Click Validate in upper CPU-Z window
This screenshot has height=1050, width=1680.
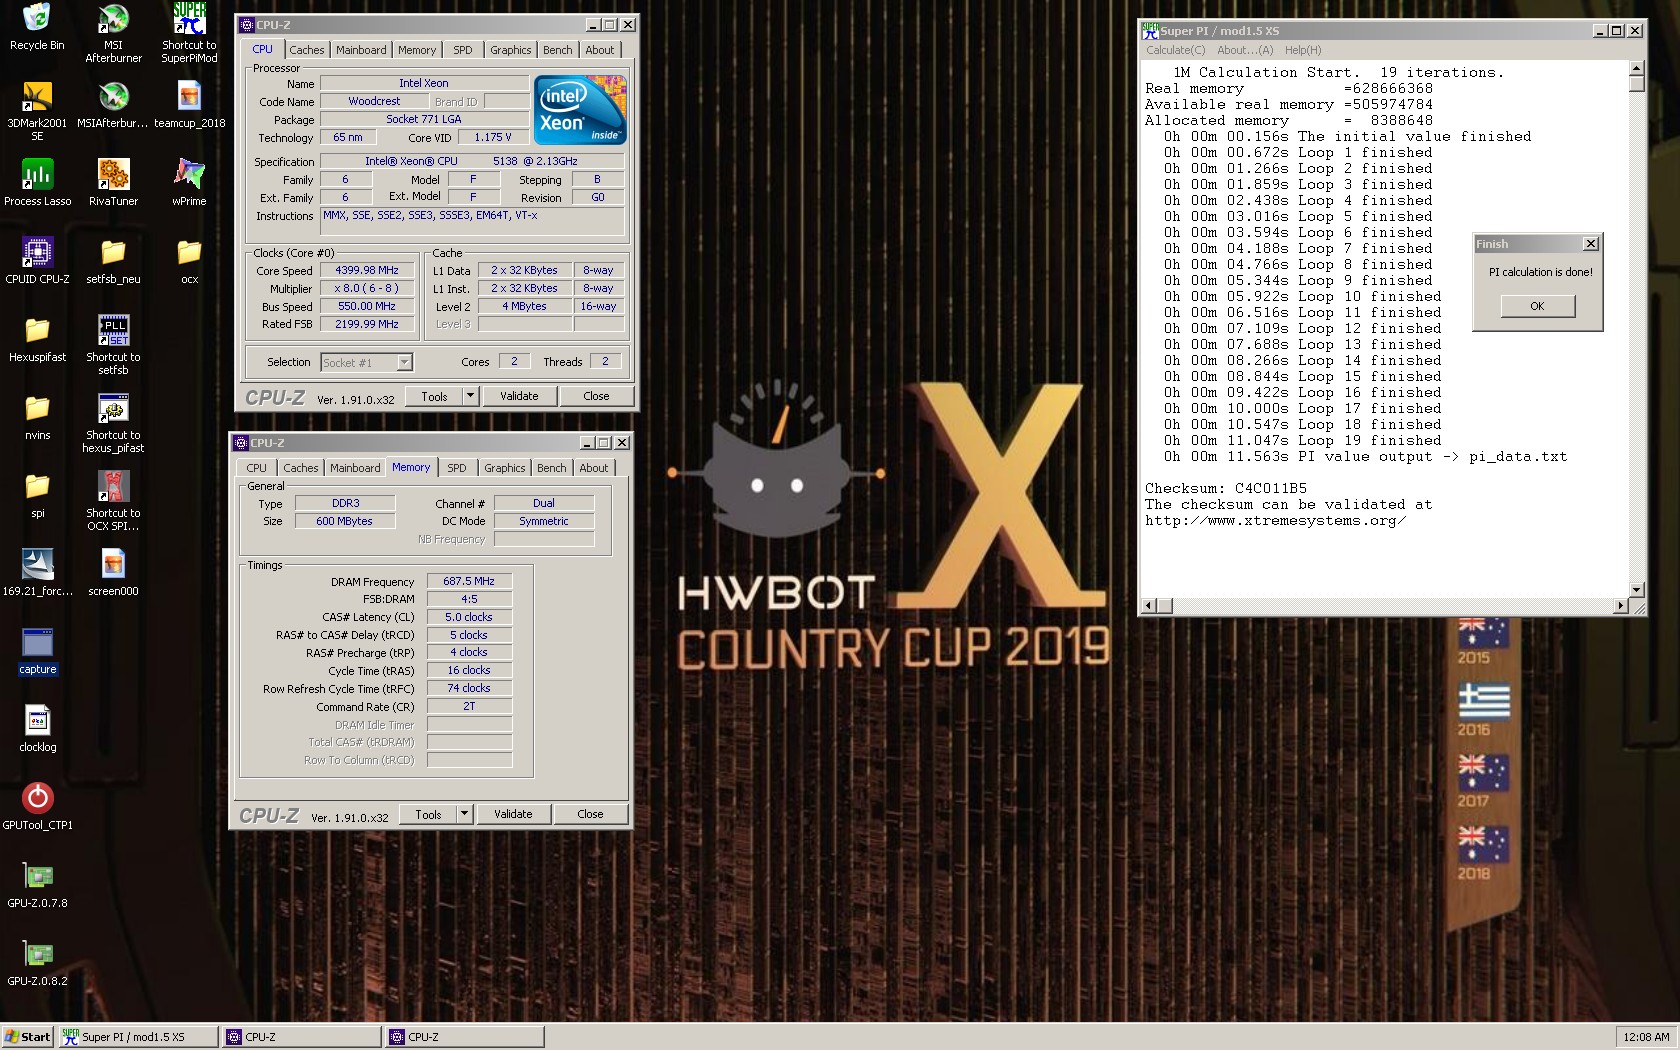(x=519, y=396)
